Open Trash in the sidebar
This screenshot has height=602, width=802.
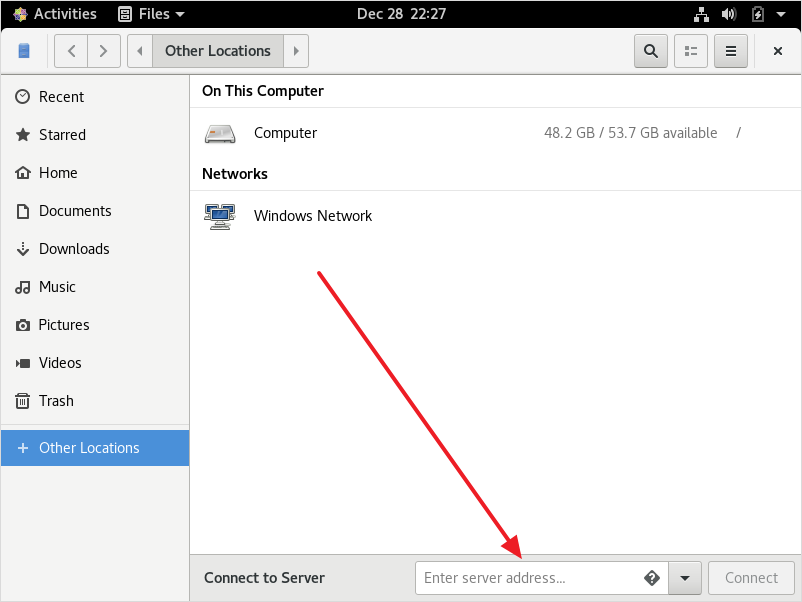[x=95, y=400]
